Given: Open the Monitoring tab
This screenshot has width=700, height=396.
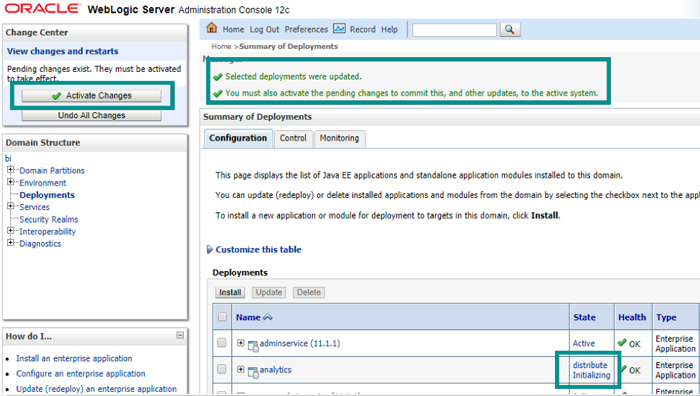Looking at the screenshot, I should [x=339, y=138].
